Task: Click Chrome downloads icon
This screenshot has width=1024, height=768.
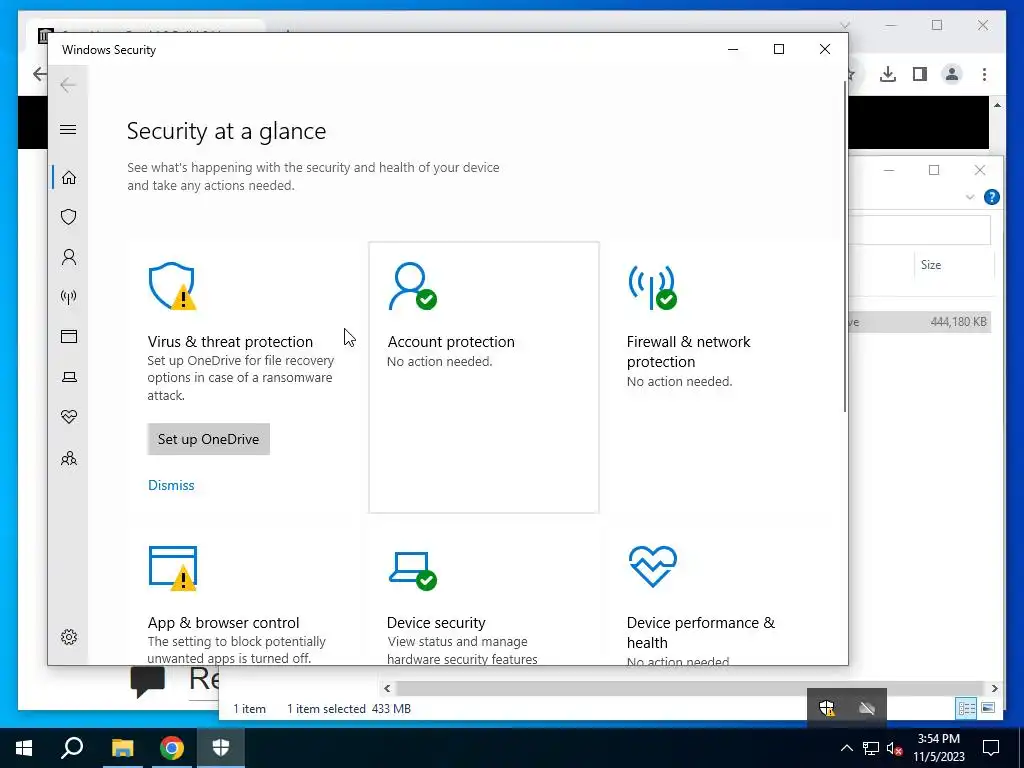Action: [x=888, y=74]
